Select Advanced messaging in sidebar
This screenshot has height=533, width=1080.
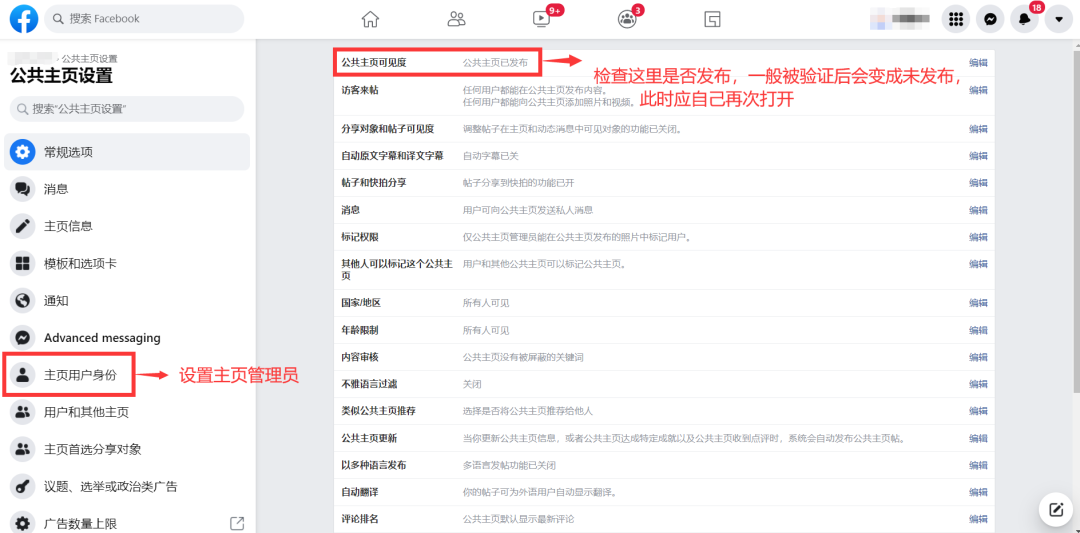(x=127, y=337)
